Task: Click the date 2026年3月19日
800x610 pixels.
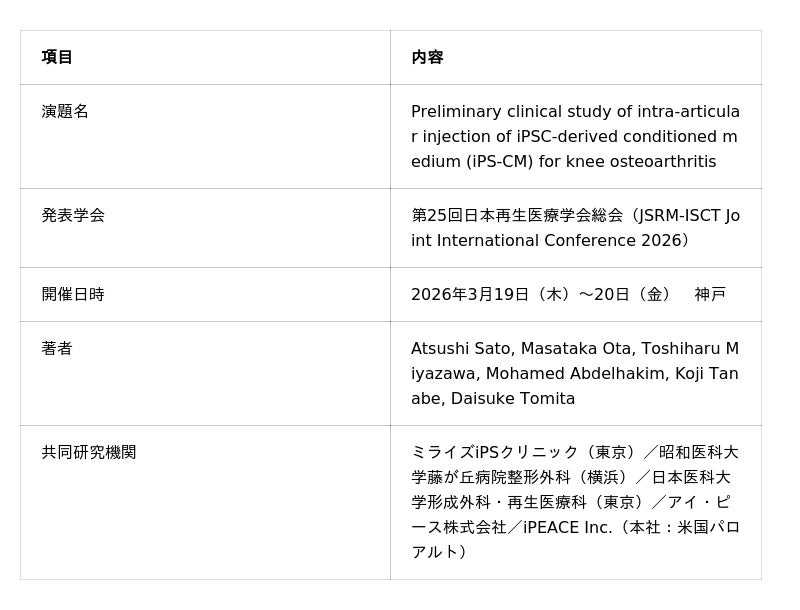Action: click(x=470, y=294)
